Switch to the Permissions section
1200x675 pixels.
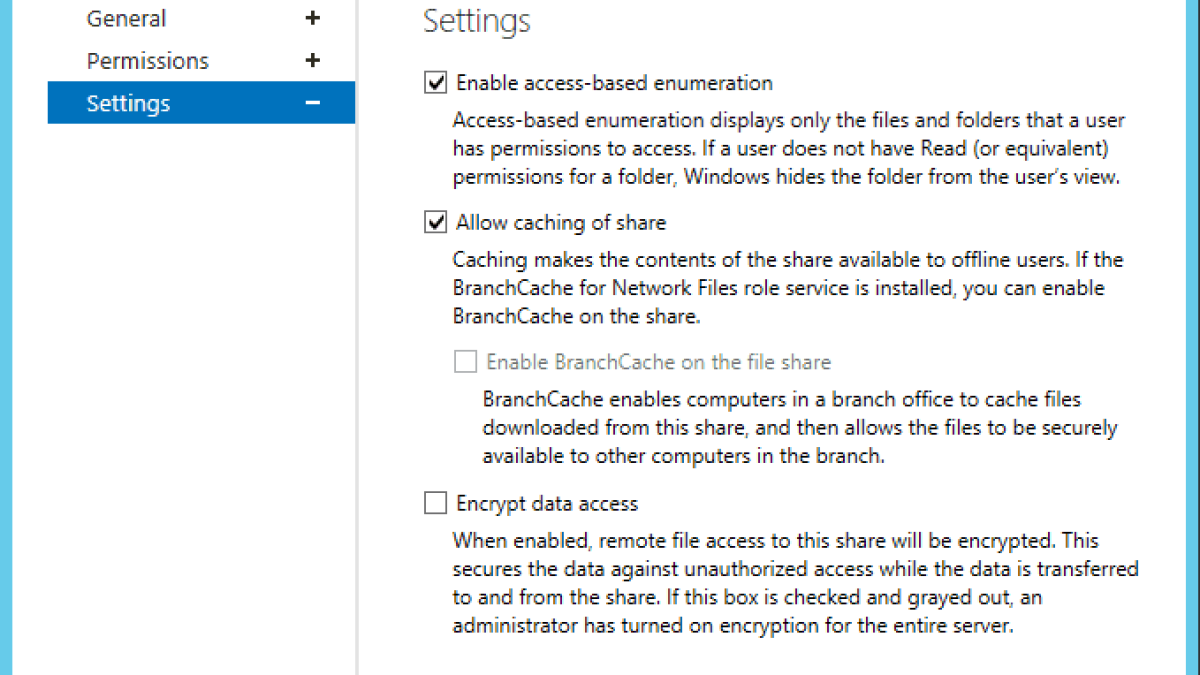click(147, 61)
